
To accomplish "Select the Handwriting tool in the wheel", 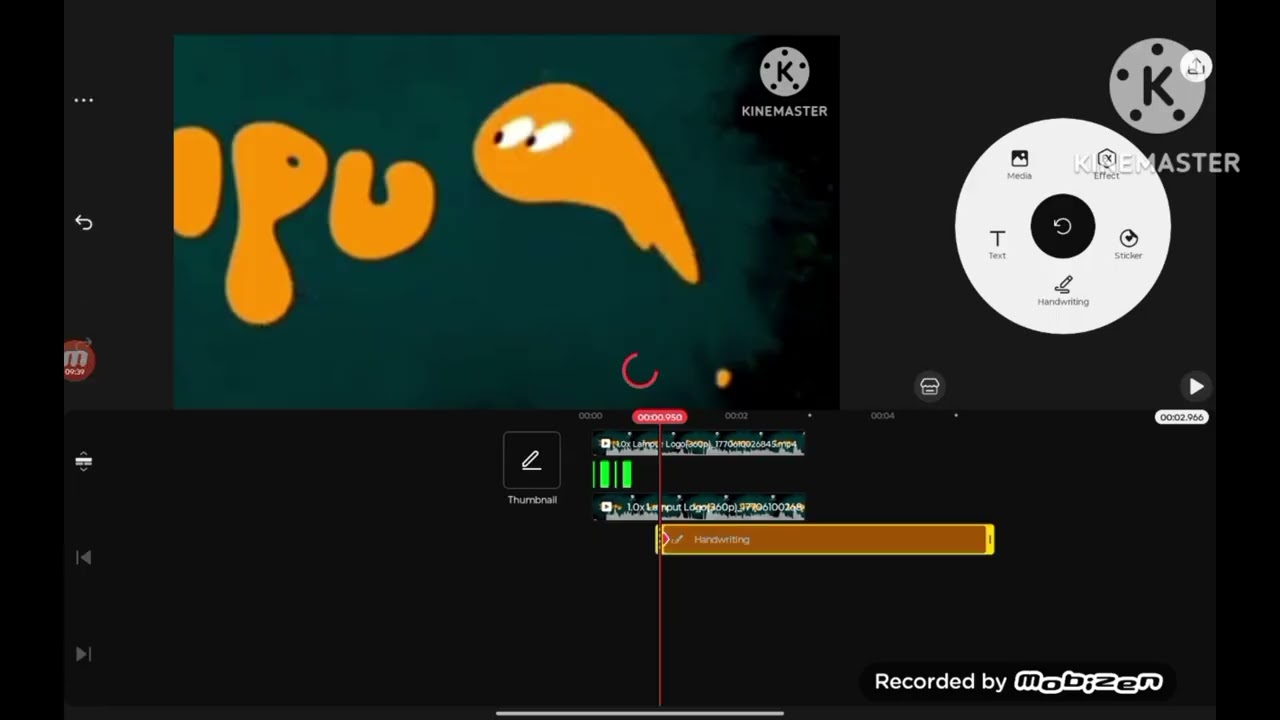I will 1063,291.
